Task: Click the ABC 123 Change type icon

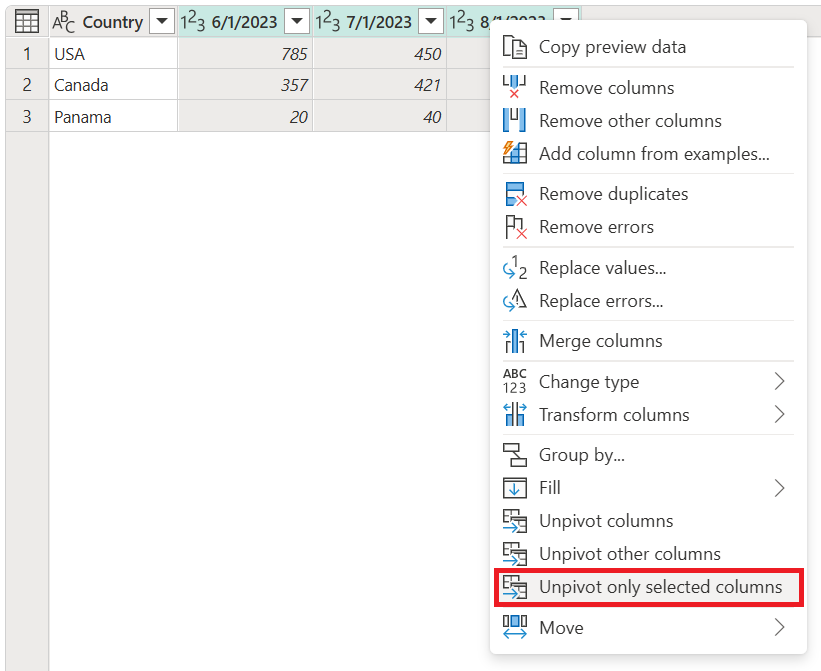Action: pos(514,381)
